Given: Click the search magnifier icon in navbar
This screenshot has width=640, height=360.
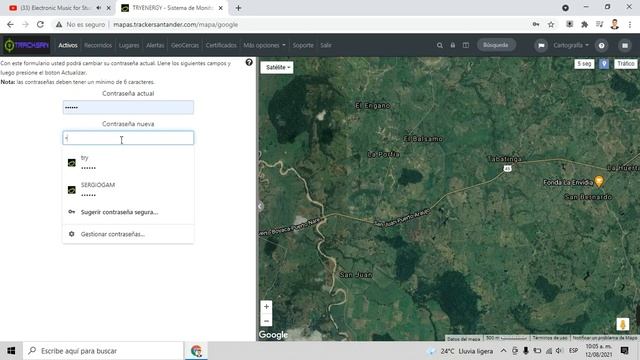Looking at the screenshot, I should click(440, 45).
